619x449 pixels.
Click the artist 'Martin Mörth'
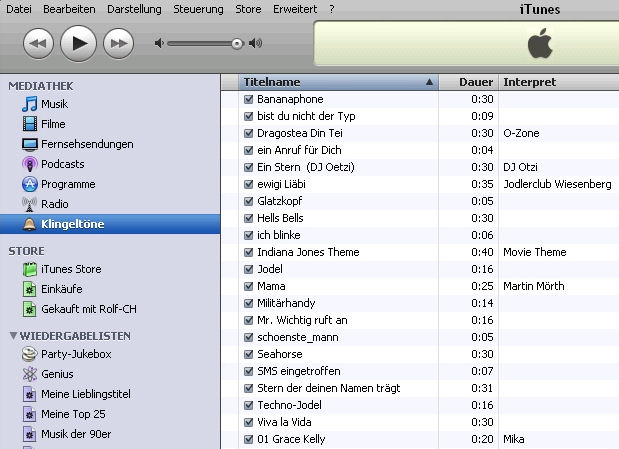tap(533, 286)
